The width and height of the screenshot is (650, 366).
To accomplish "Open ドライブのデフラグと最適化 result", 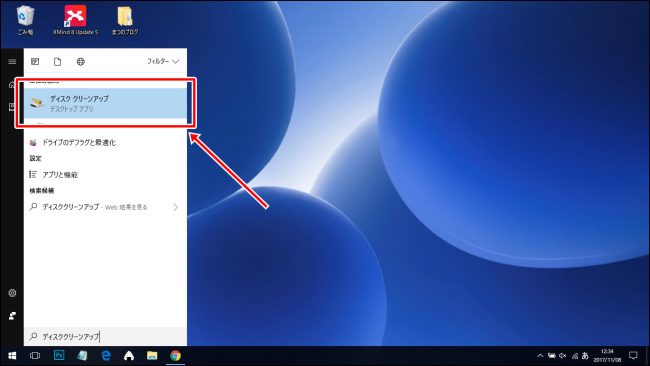I will (105, 143).
